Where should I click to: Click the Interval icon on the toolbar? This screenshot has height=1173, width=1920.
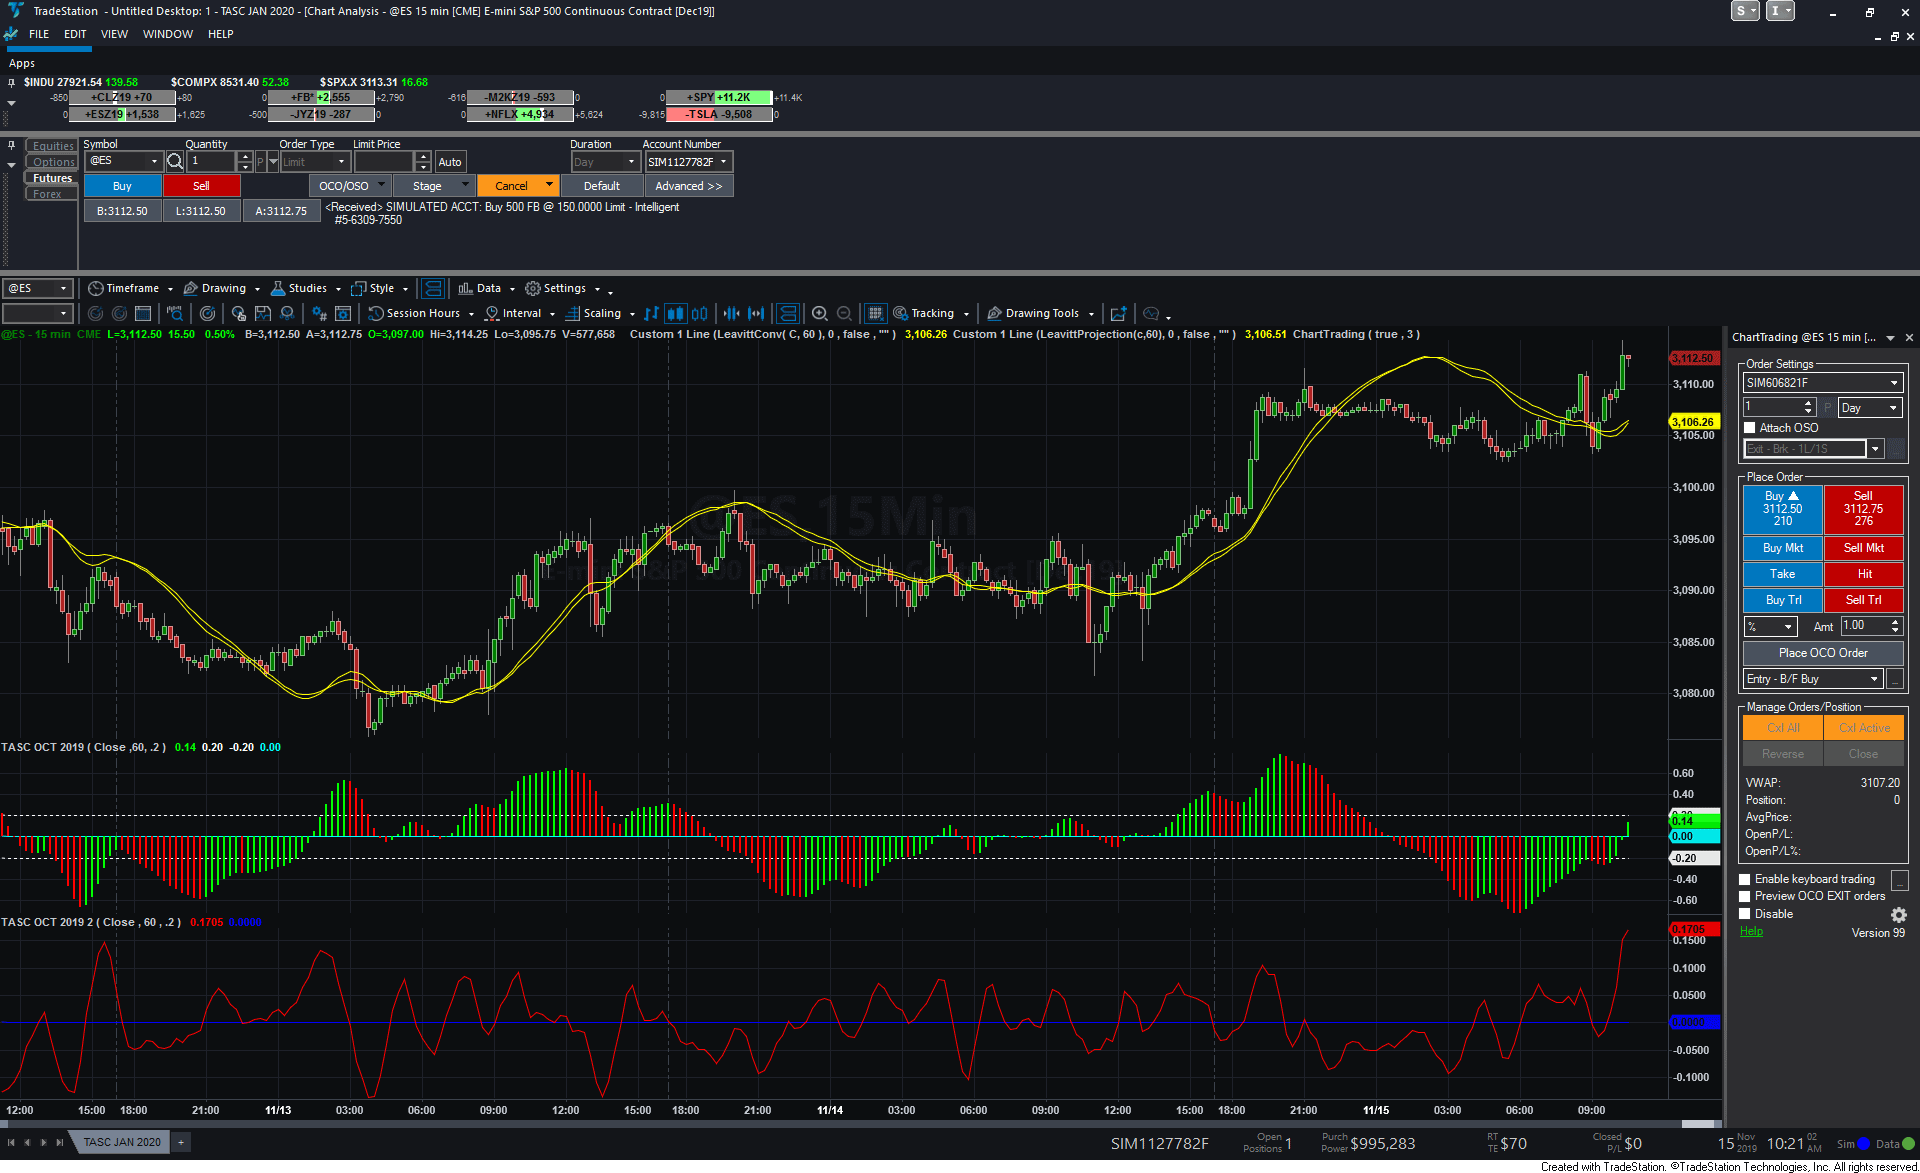coord(490,313)
